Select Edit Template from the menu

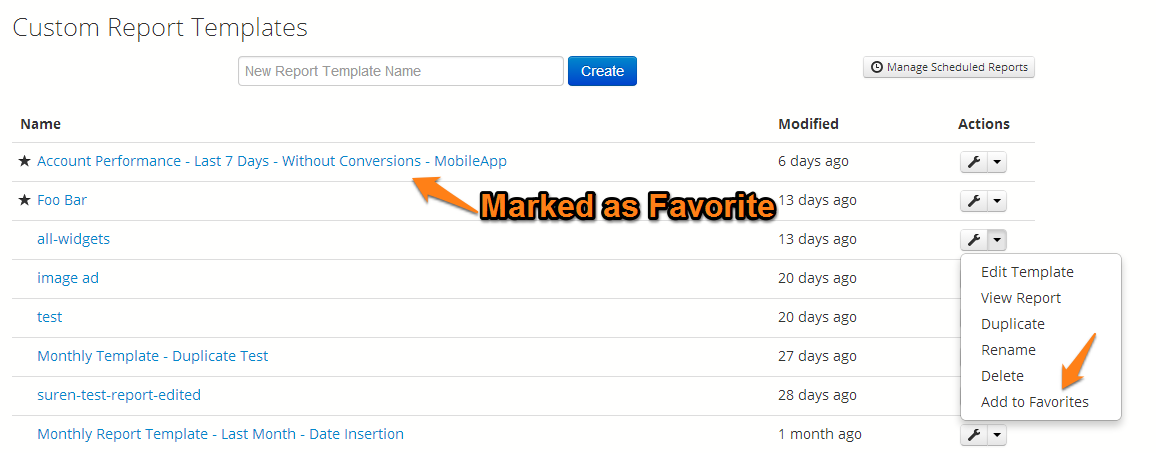(x=1027, y=272)
